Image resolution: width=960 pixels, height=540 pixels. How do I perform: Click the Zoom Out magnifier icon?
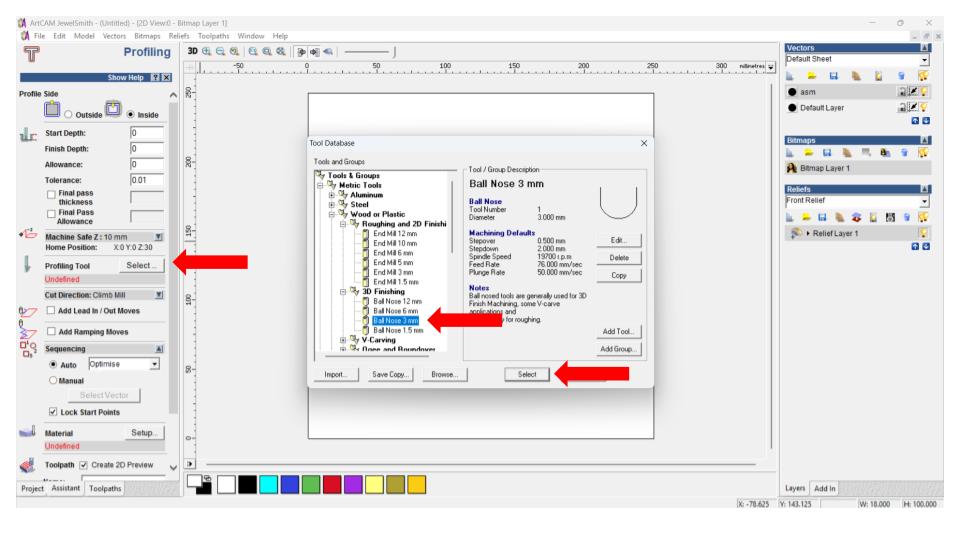pyautogui.click(x=220, y=51)
